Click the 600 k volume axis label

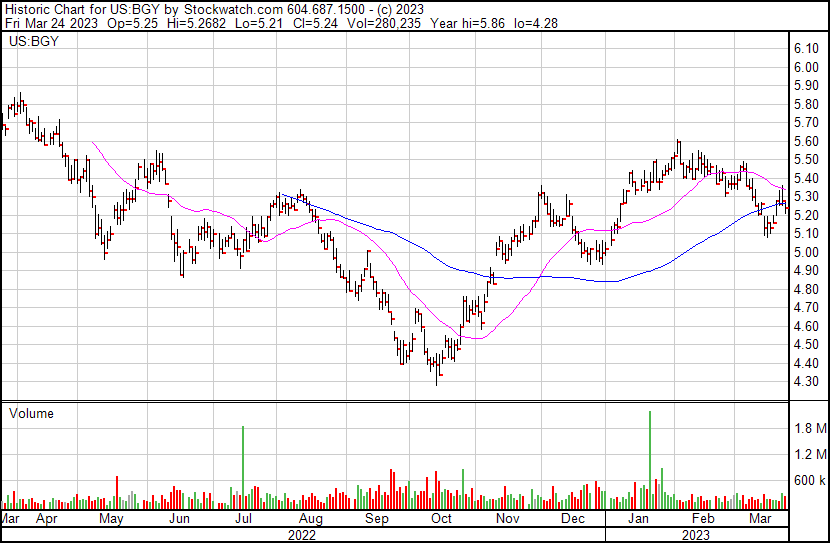(809, 481)
